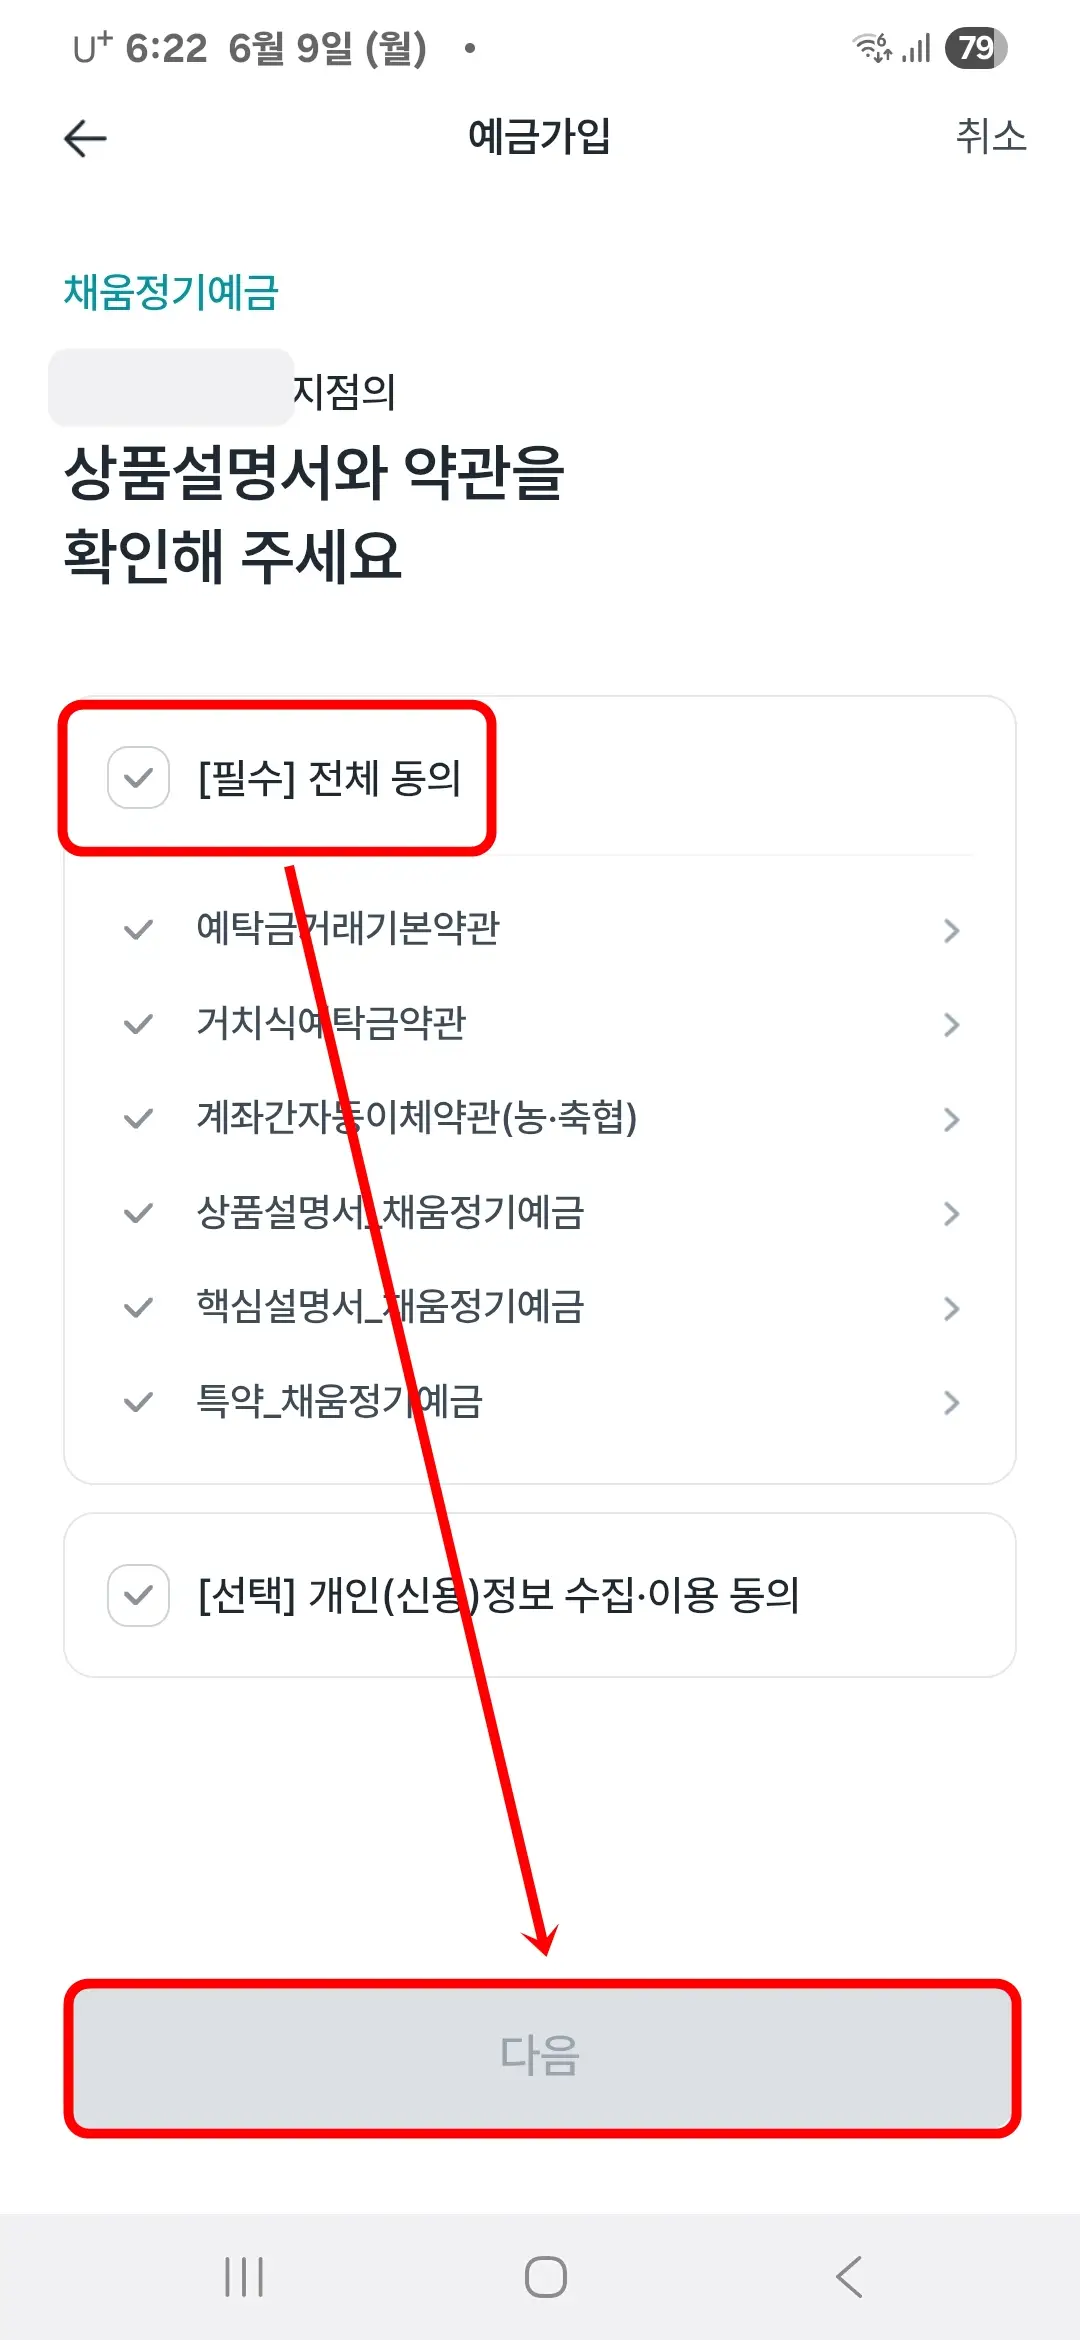Toggle the [선택] 개인(신용)정보 수집·이용 동의 checkbox

137,1594
